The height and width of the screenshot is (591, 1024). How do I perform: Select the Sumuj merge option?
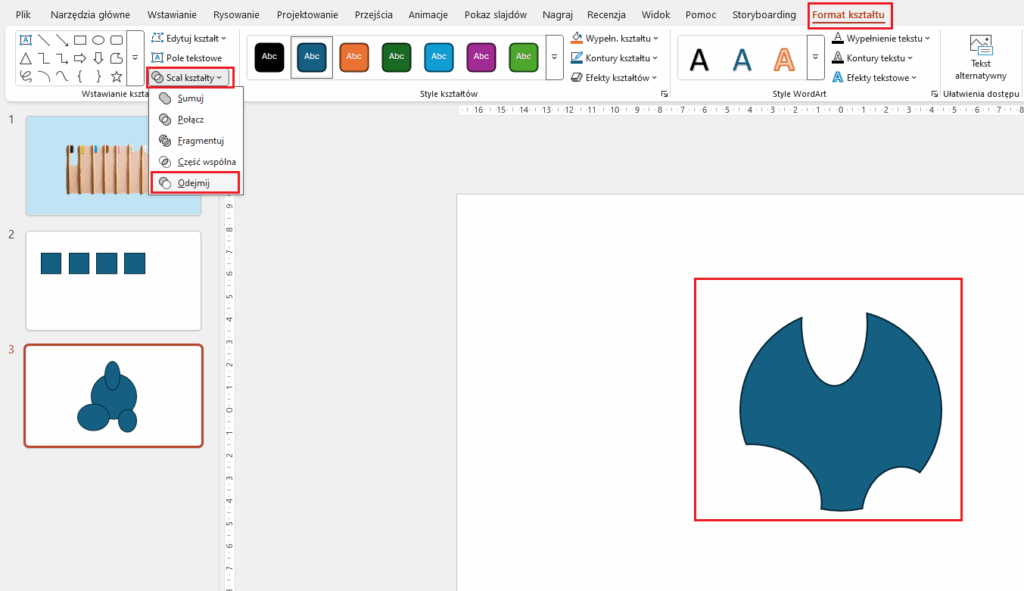coord(189,98)
